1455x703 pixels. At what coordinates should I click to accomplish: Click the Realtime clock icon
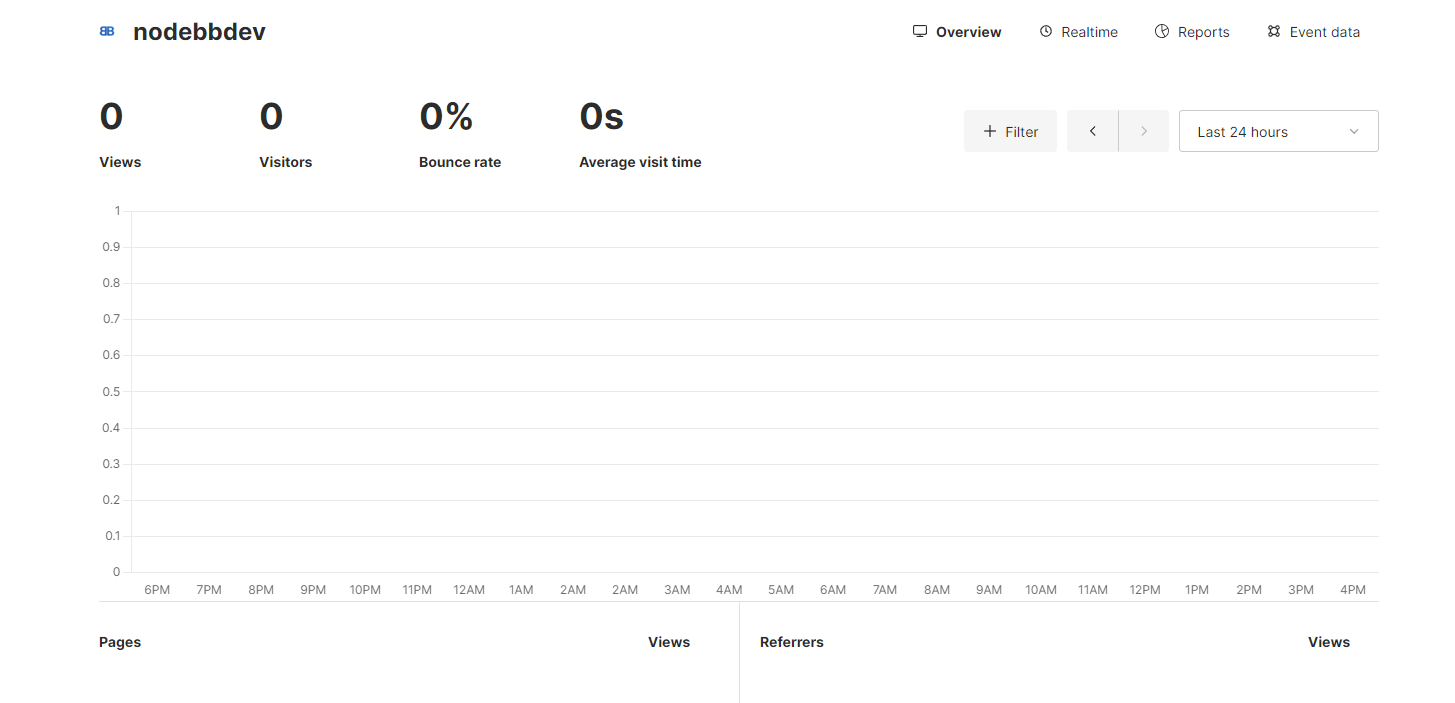coord(1046,32)
